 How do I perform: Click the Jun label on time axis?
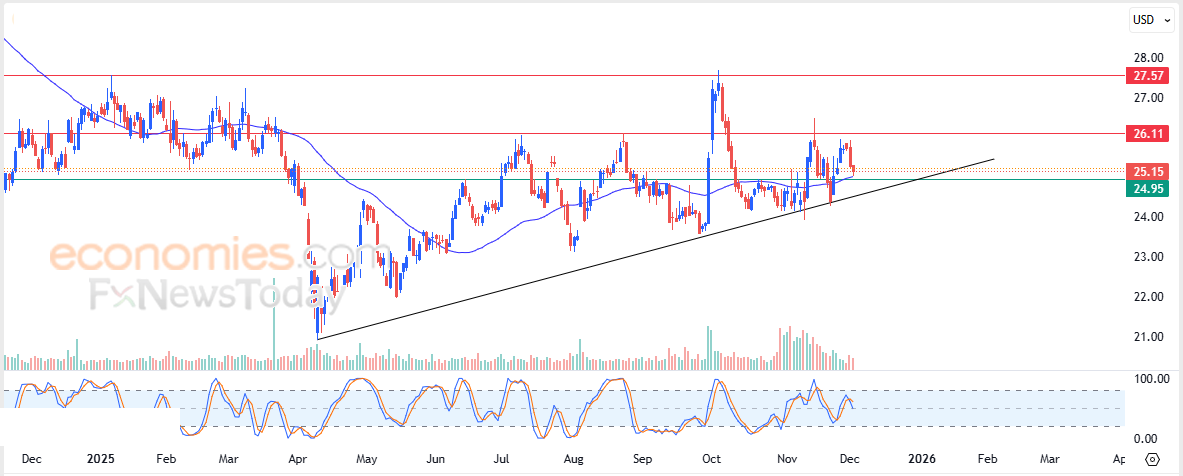pyautogui.click(x=435, y=459)
